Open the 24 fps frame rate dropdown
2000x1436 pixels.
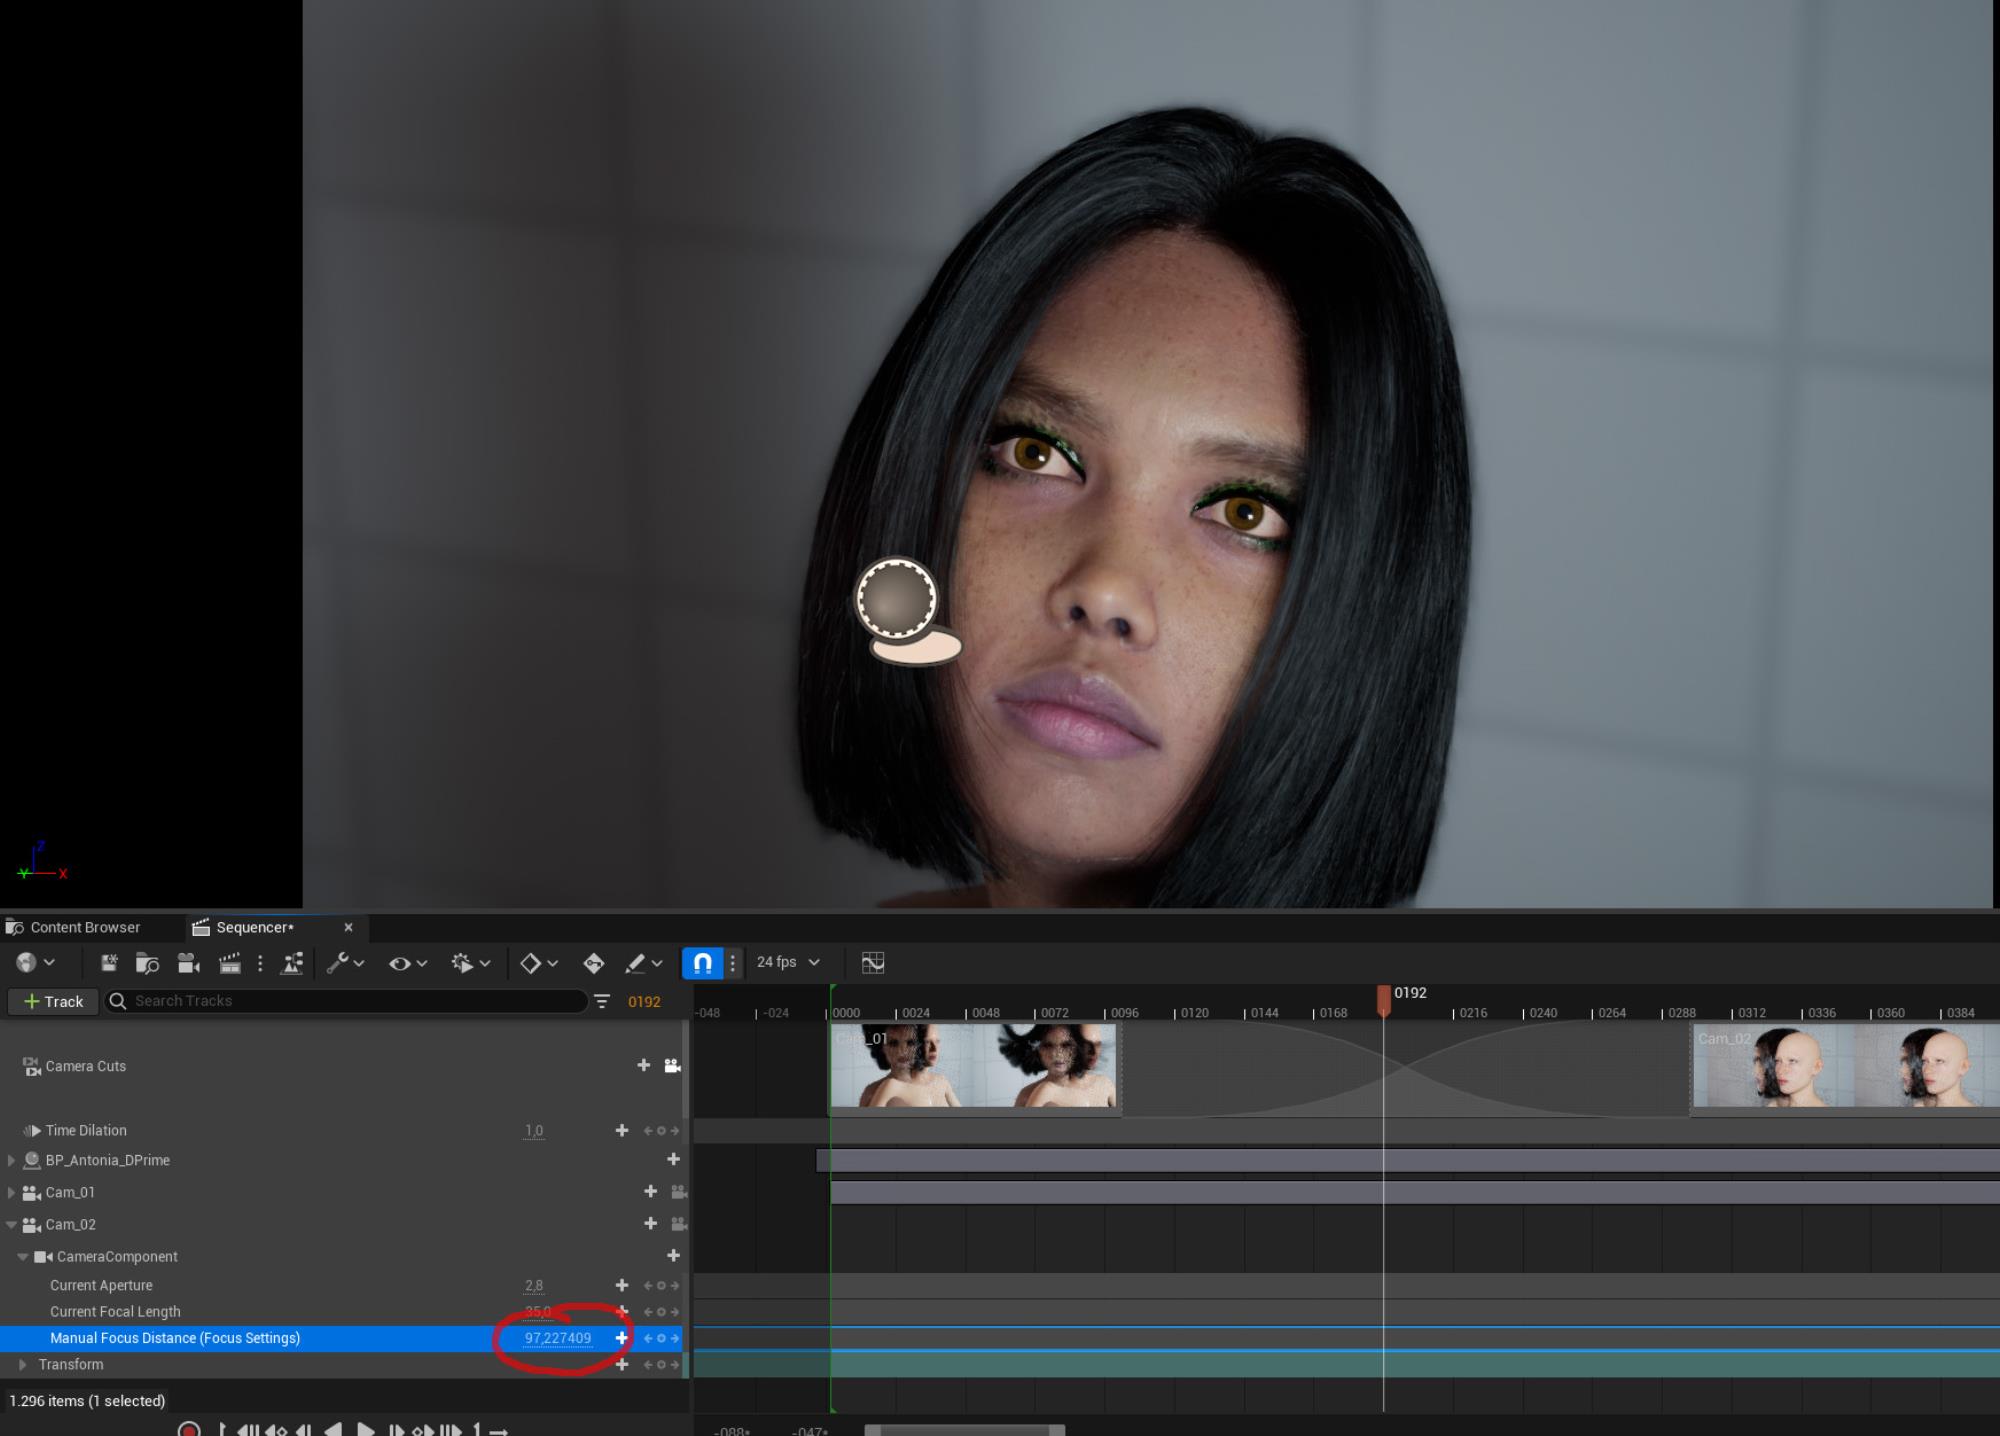[x=788, y=962]
